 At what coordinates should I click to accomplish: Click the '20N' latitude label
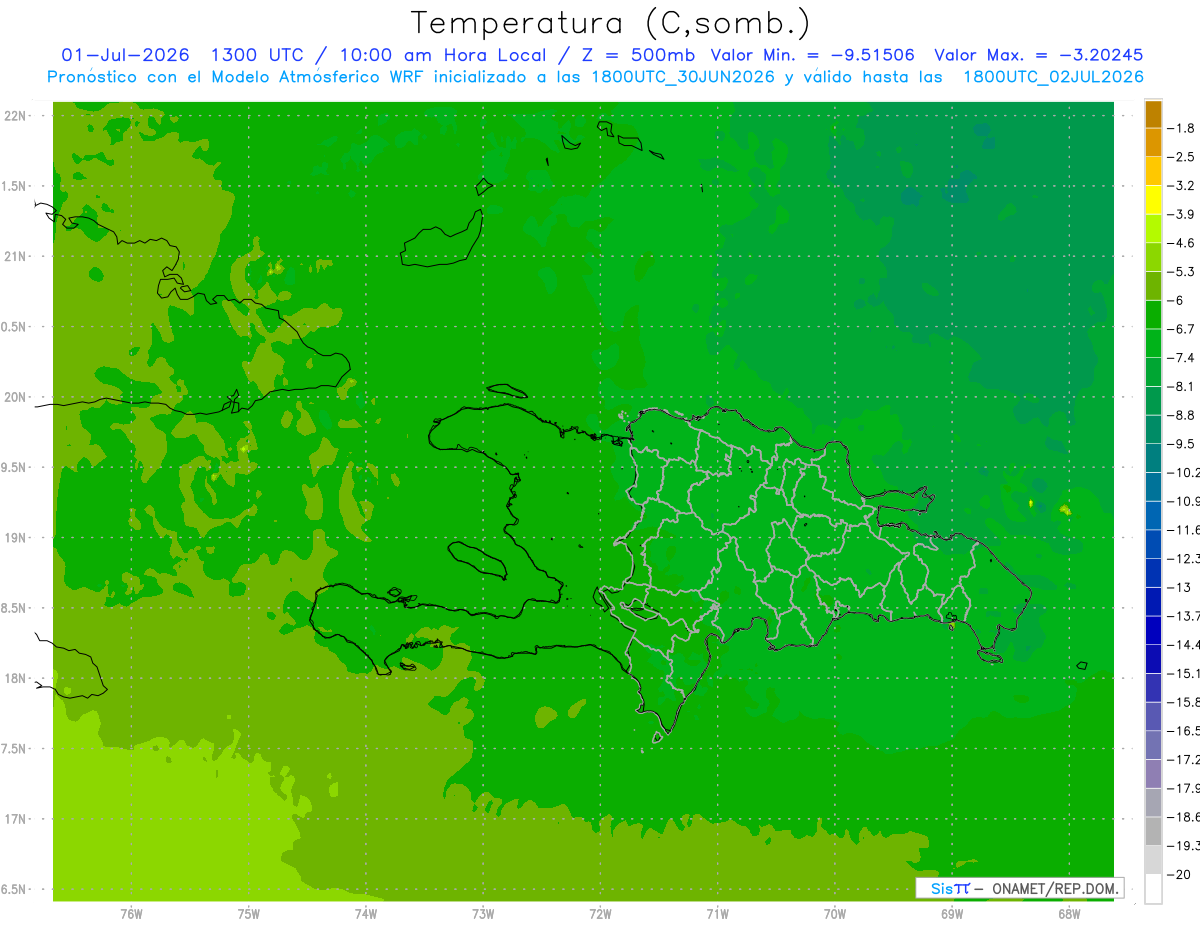tap(15, 398)
